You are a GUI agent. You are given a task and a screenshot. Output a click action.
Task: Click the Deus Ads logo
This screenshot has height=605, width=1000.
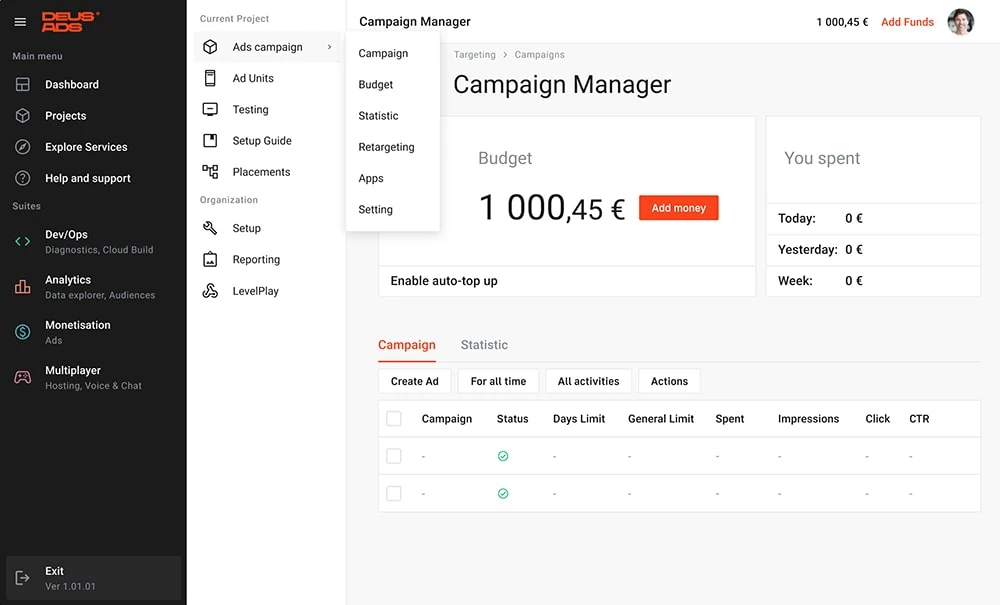(71, 22)
